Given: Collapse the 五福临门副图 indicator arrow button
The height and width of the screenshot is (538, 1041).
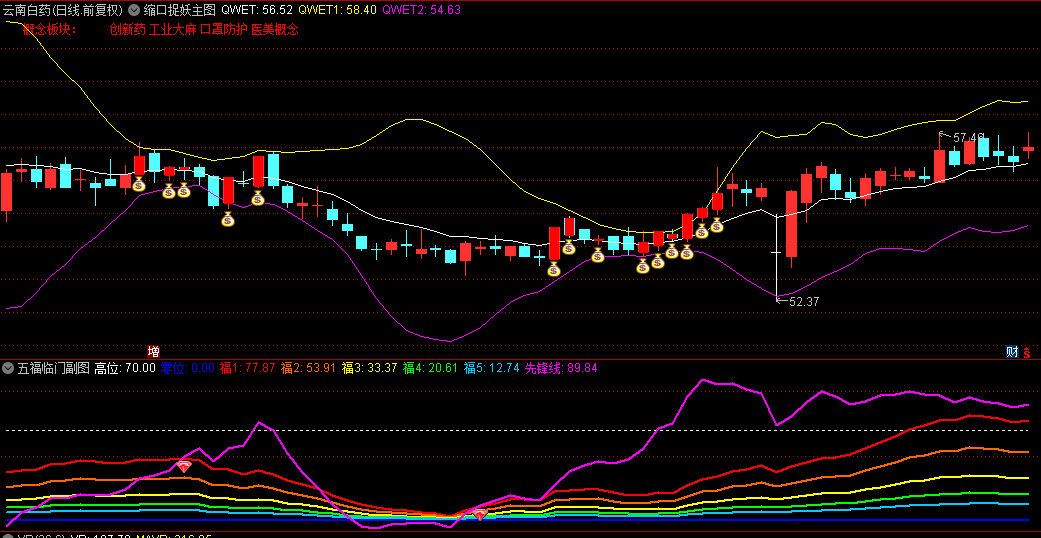Looking at the screenshot, I should click(8, 367).
